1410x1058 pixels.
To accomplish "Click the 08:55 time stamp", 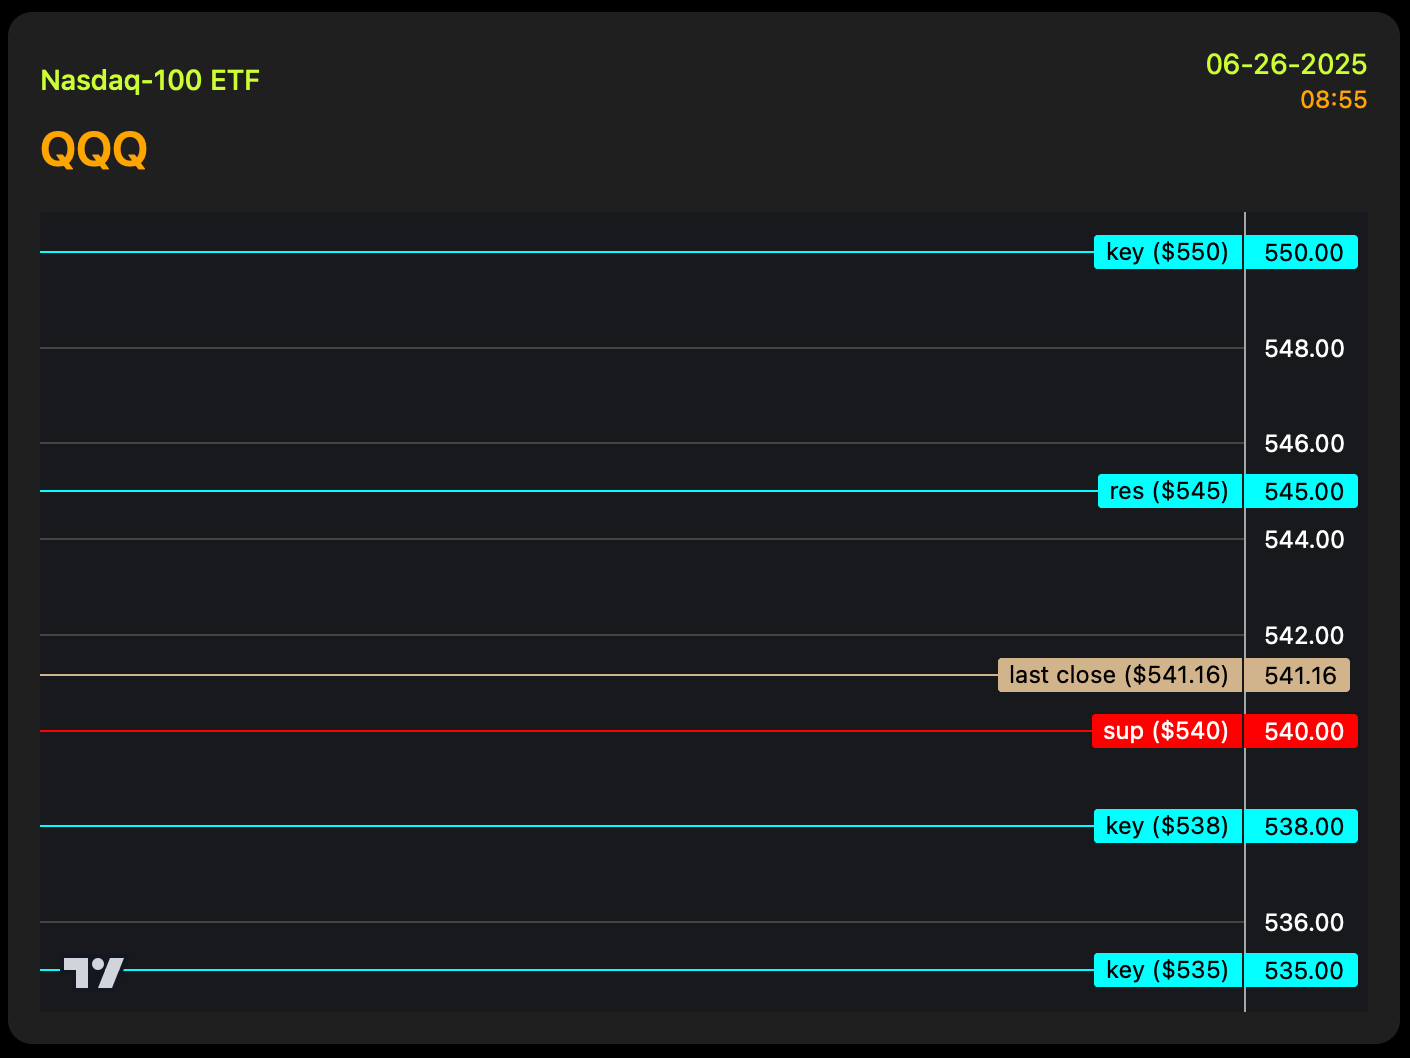I will pos(1334,100).
